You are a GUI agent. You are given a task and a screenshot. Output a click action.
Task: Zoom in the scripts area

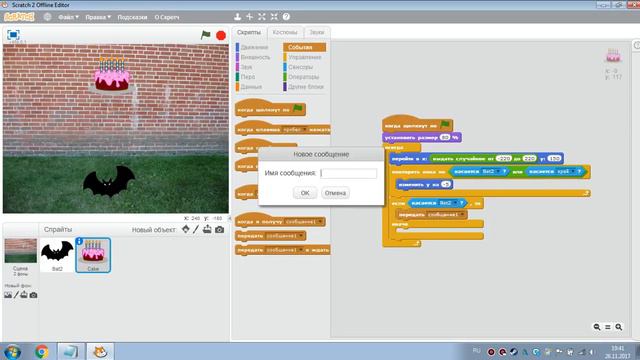(619, 327)
